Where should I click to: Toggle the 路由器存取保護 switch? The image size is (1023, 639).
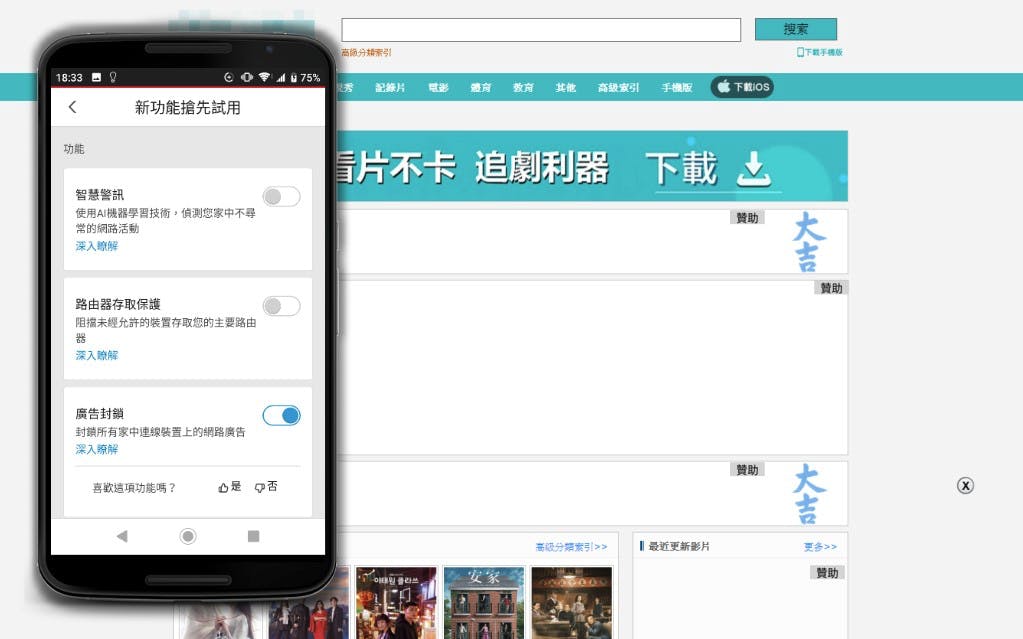[281, 306]
